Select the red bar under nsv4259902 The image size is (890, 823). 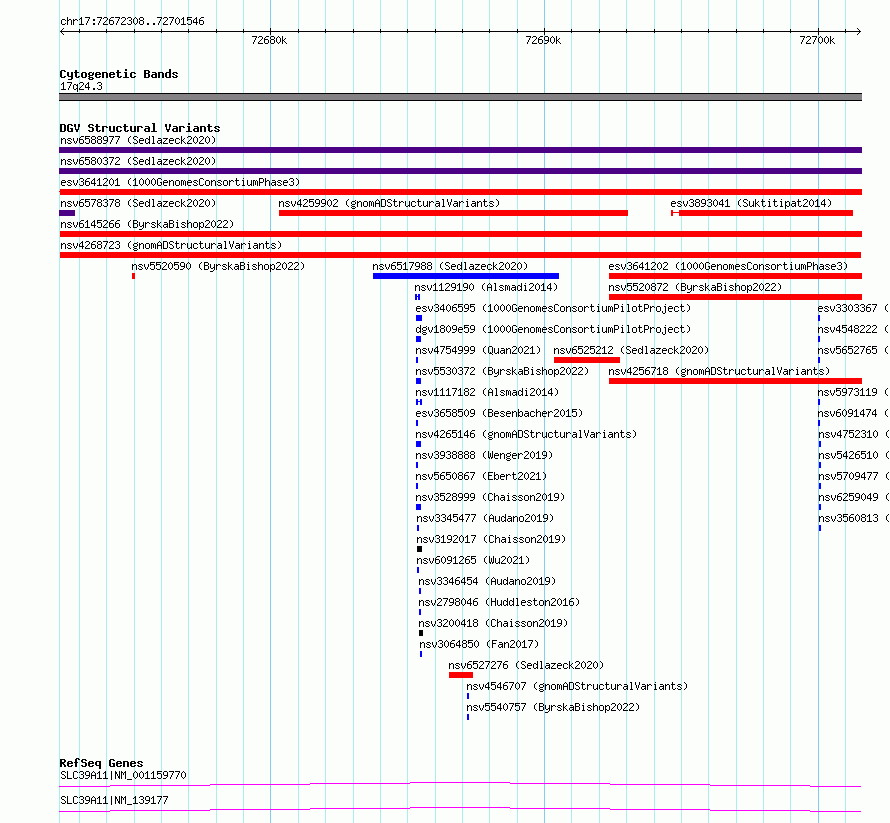coord(453,213)
